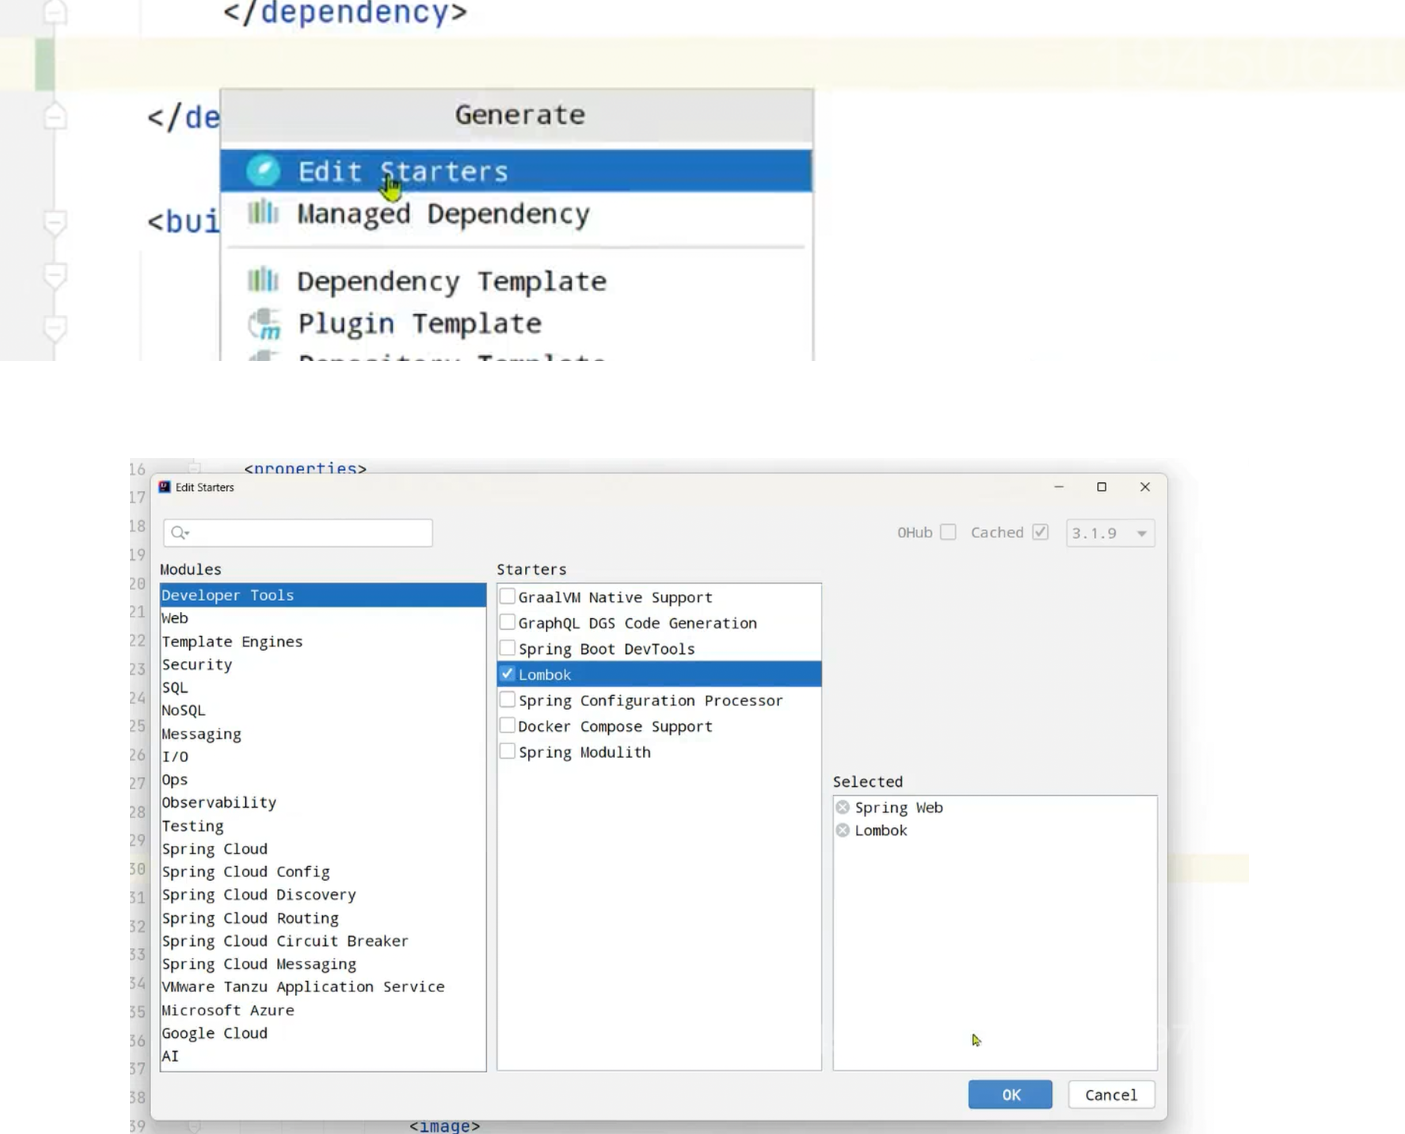Toggle fold marker beside build tag

[x=55, y=222]
